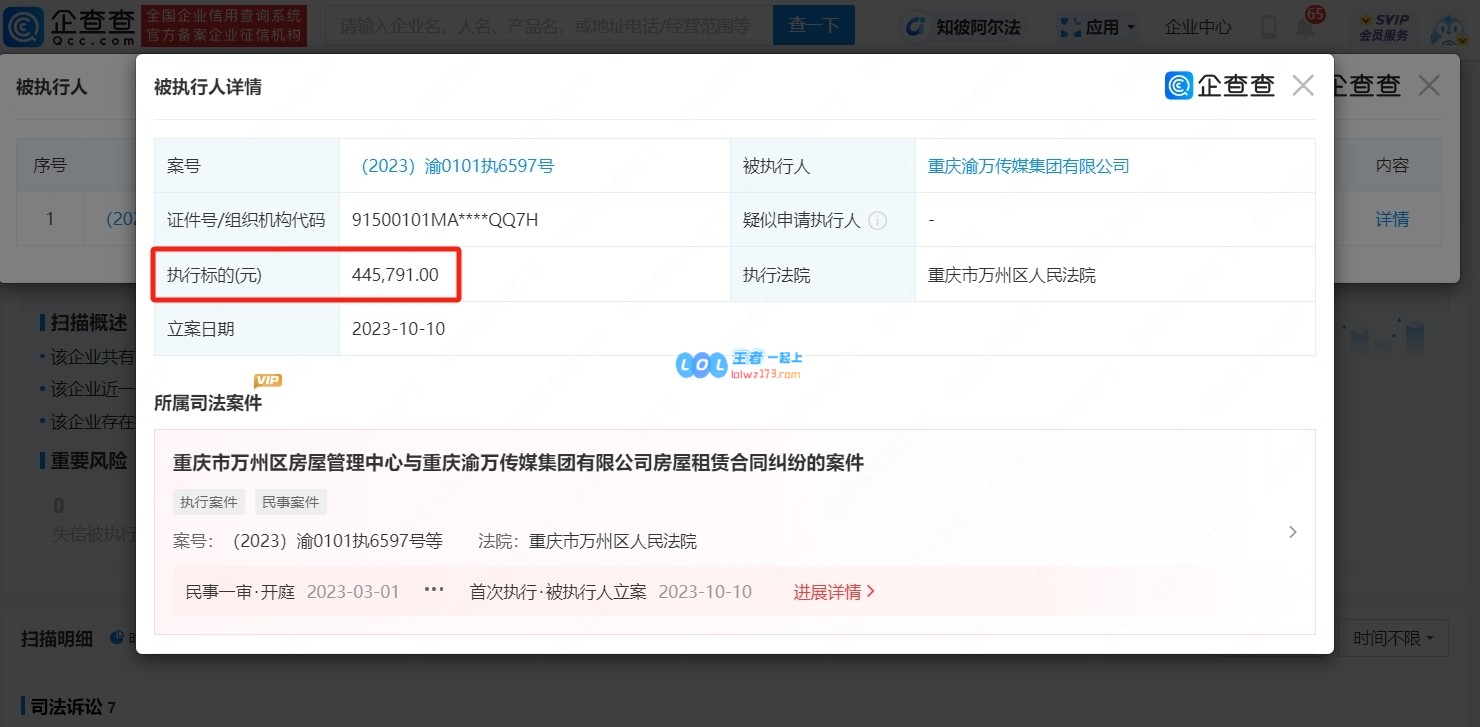The image size is (1480, 727).
Task: Expand the 应用 dropdown menu
Action: coord(1097,27)
